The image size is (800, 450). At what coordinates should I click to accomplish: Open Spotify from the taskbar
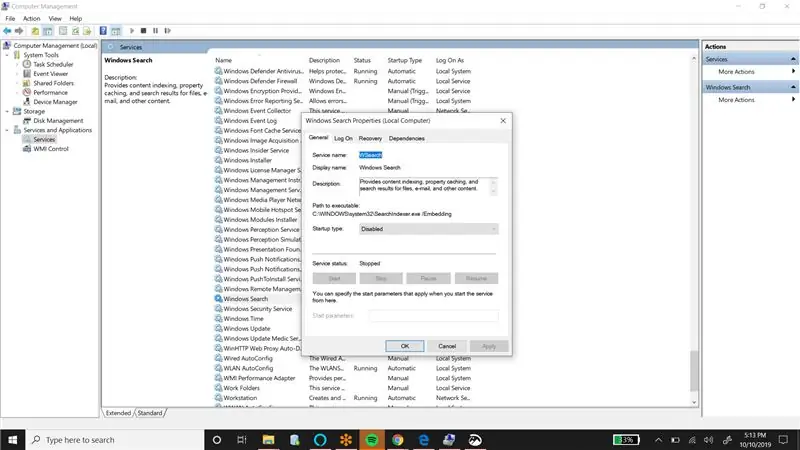(x=371, y=440)
